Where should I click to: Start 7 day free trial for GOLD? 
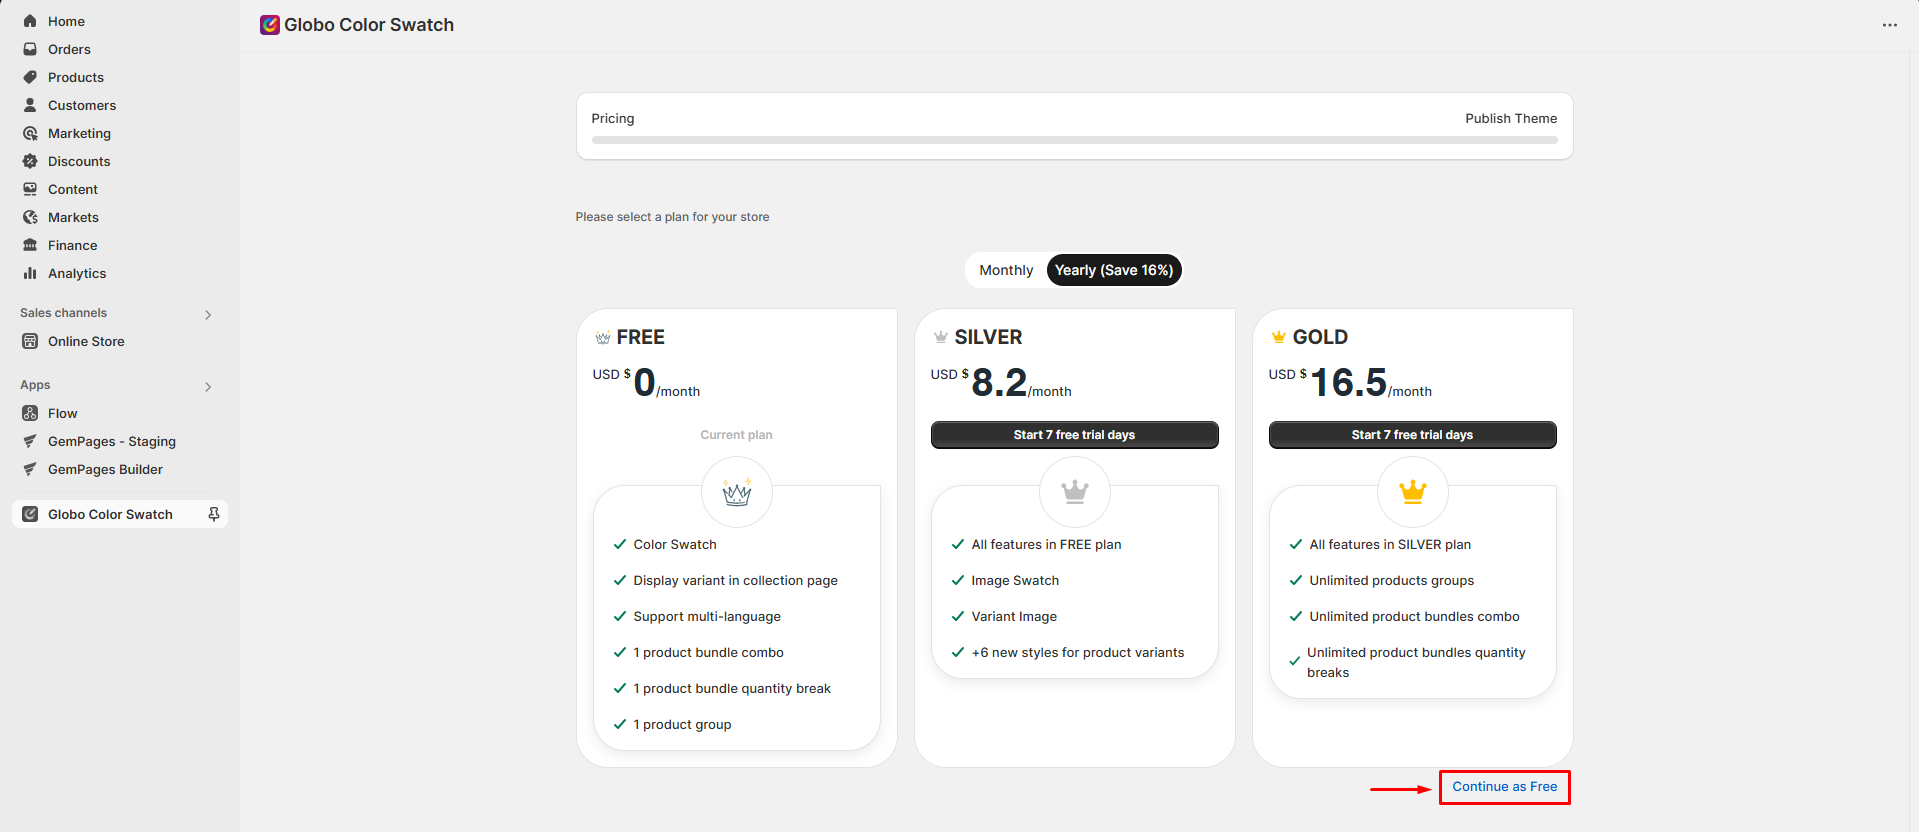tap(1412, 435)
